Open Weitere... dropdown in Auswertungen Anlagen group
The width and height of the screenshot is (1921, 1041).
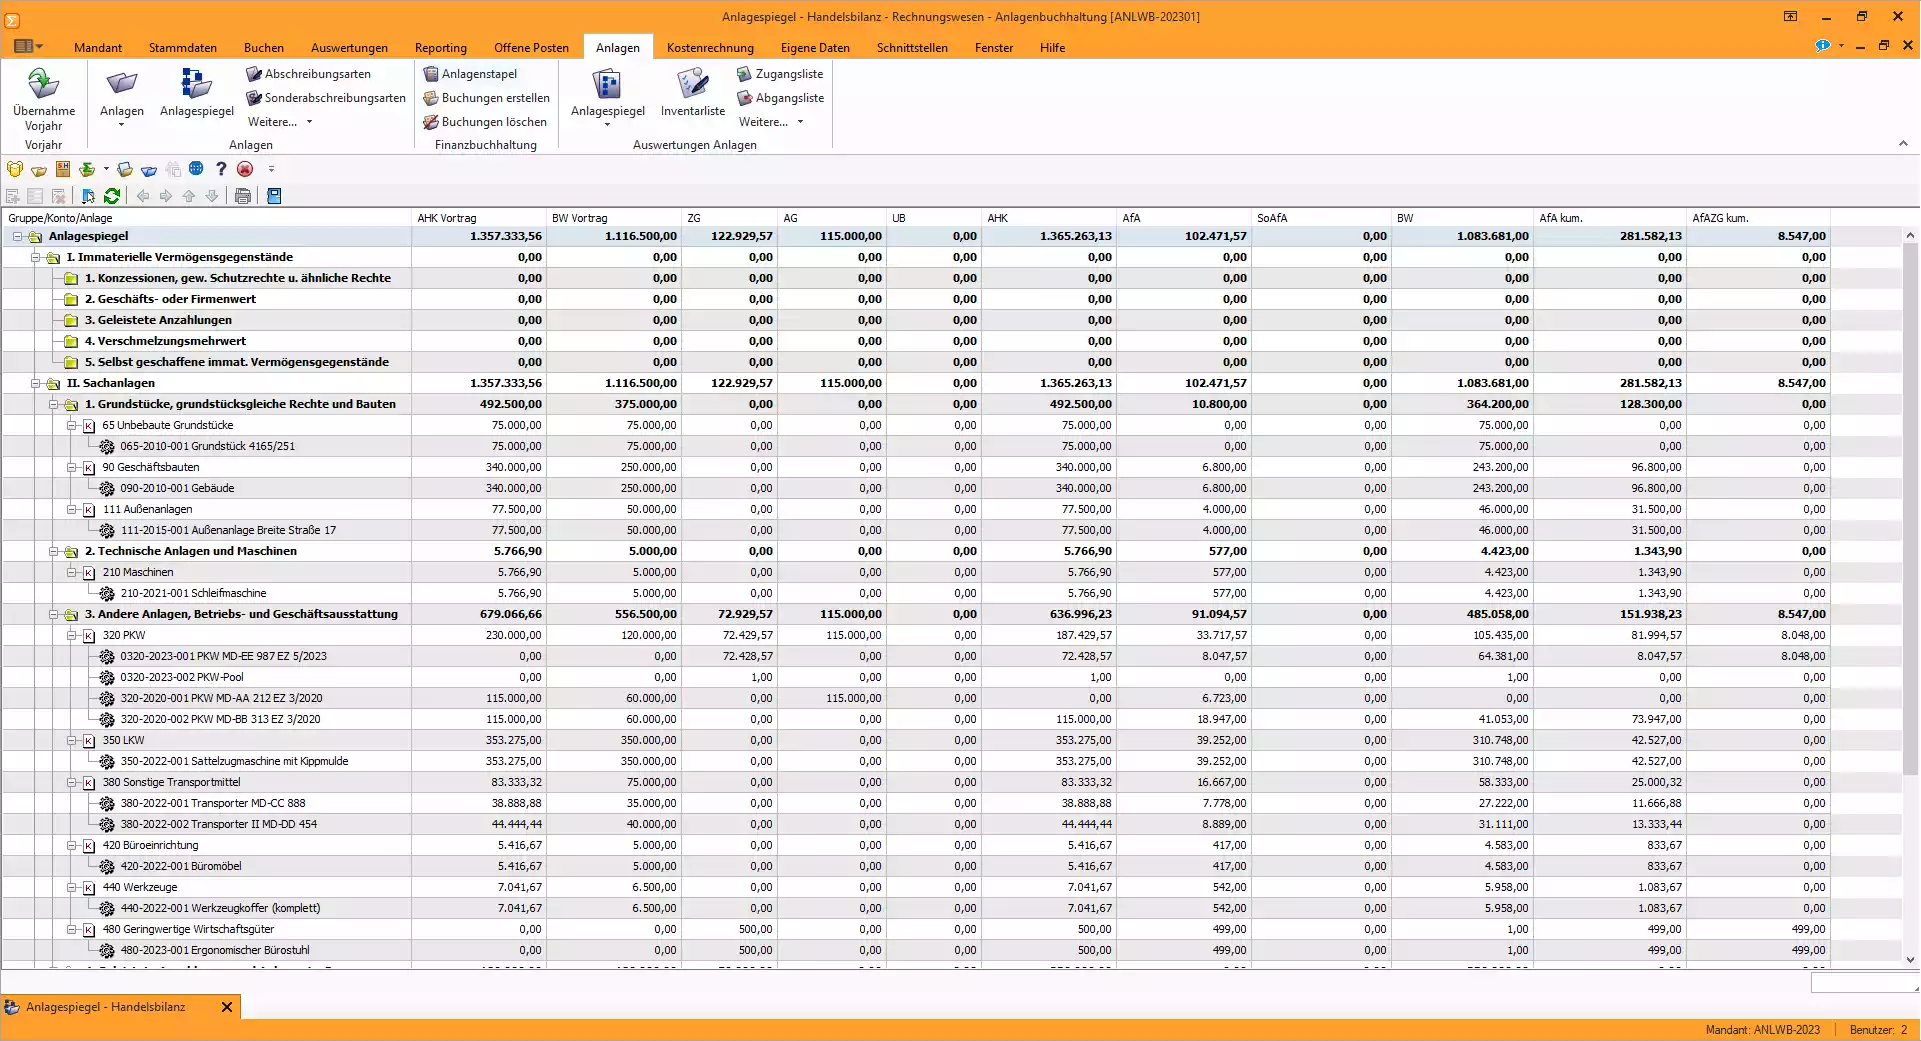(771, 122)
